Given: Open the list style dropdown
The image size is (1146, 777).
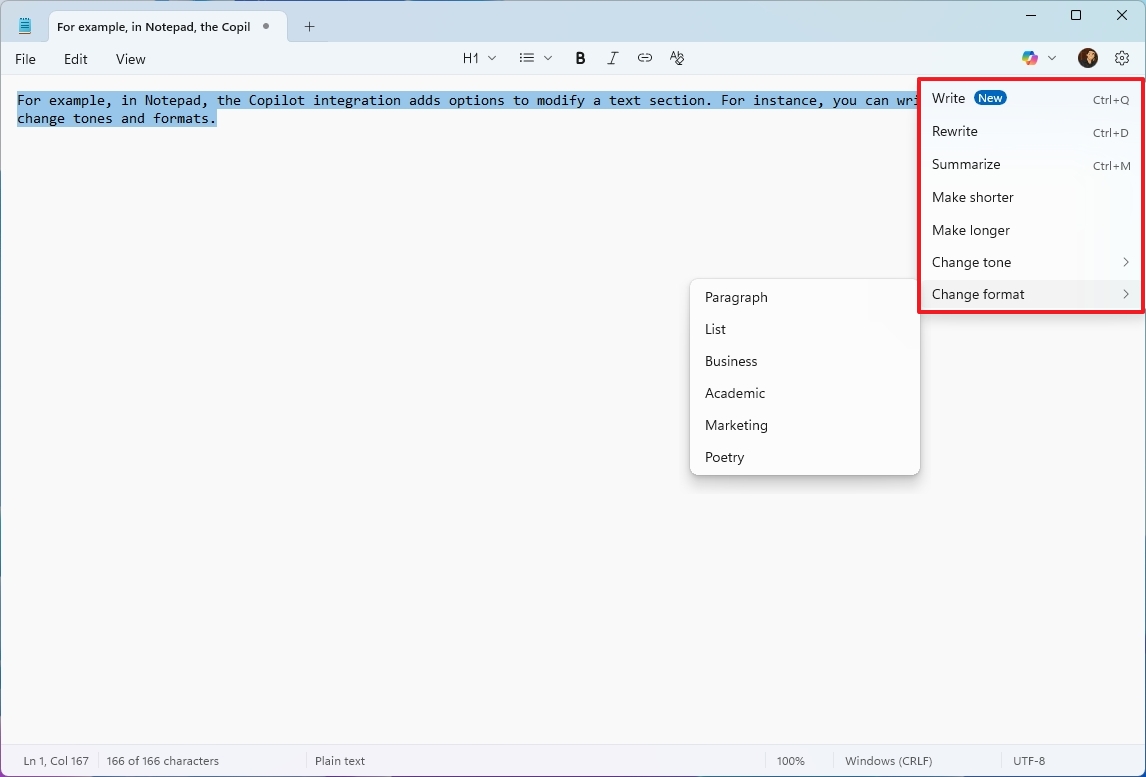Looking at the screenshot, I should [535, 57].
